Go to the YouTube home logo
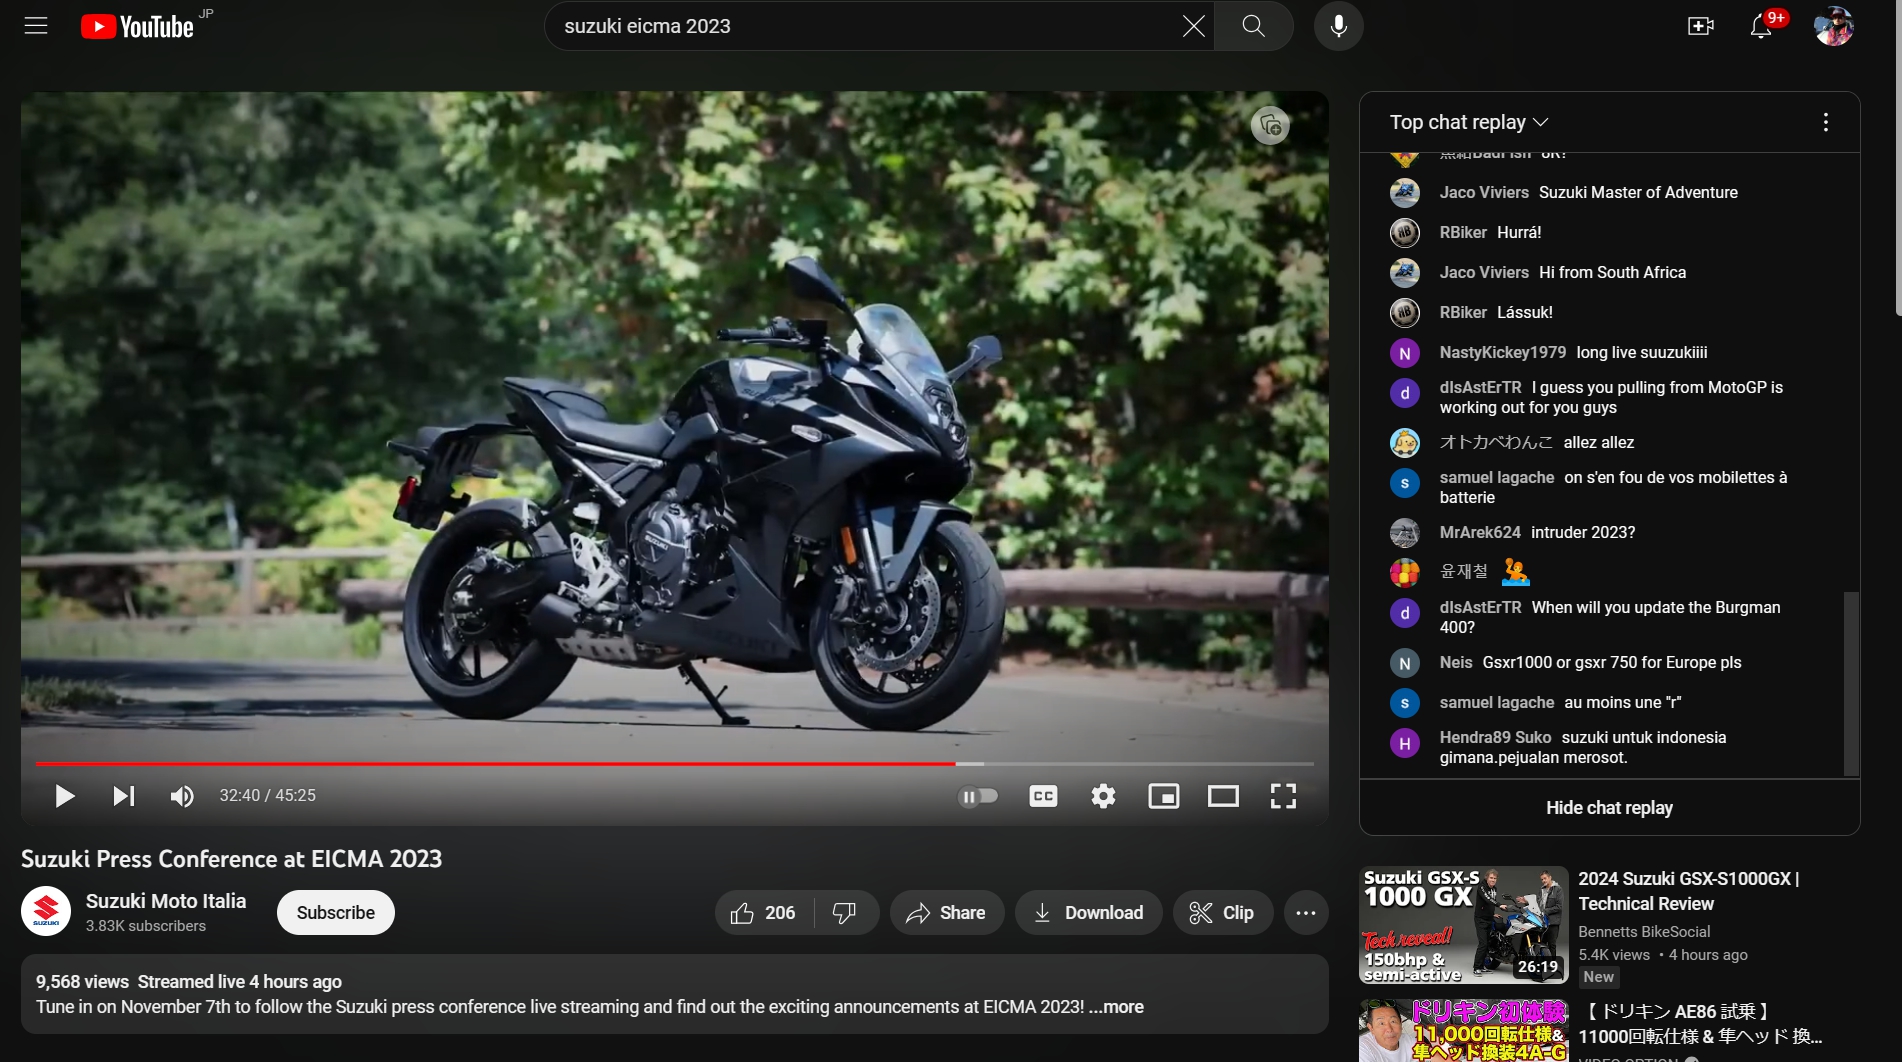Viewport: 1902px width, 1062px height. 138,26
